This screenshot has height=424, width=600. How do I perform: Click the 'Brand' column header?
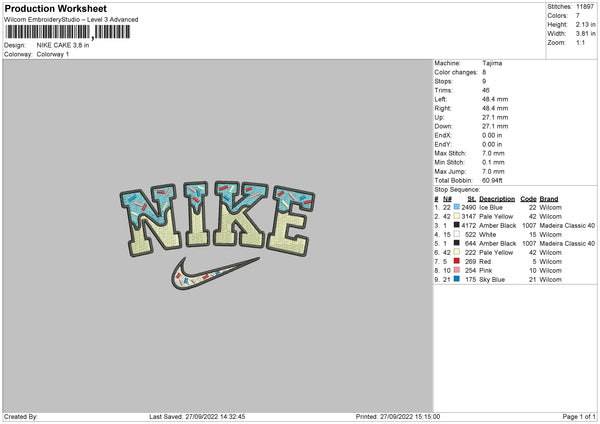[549, 199]
